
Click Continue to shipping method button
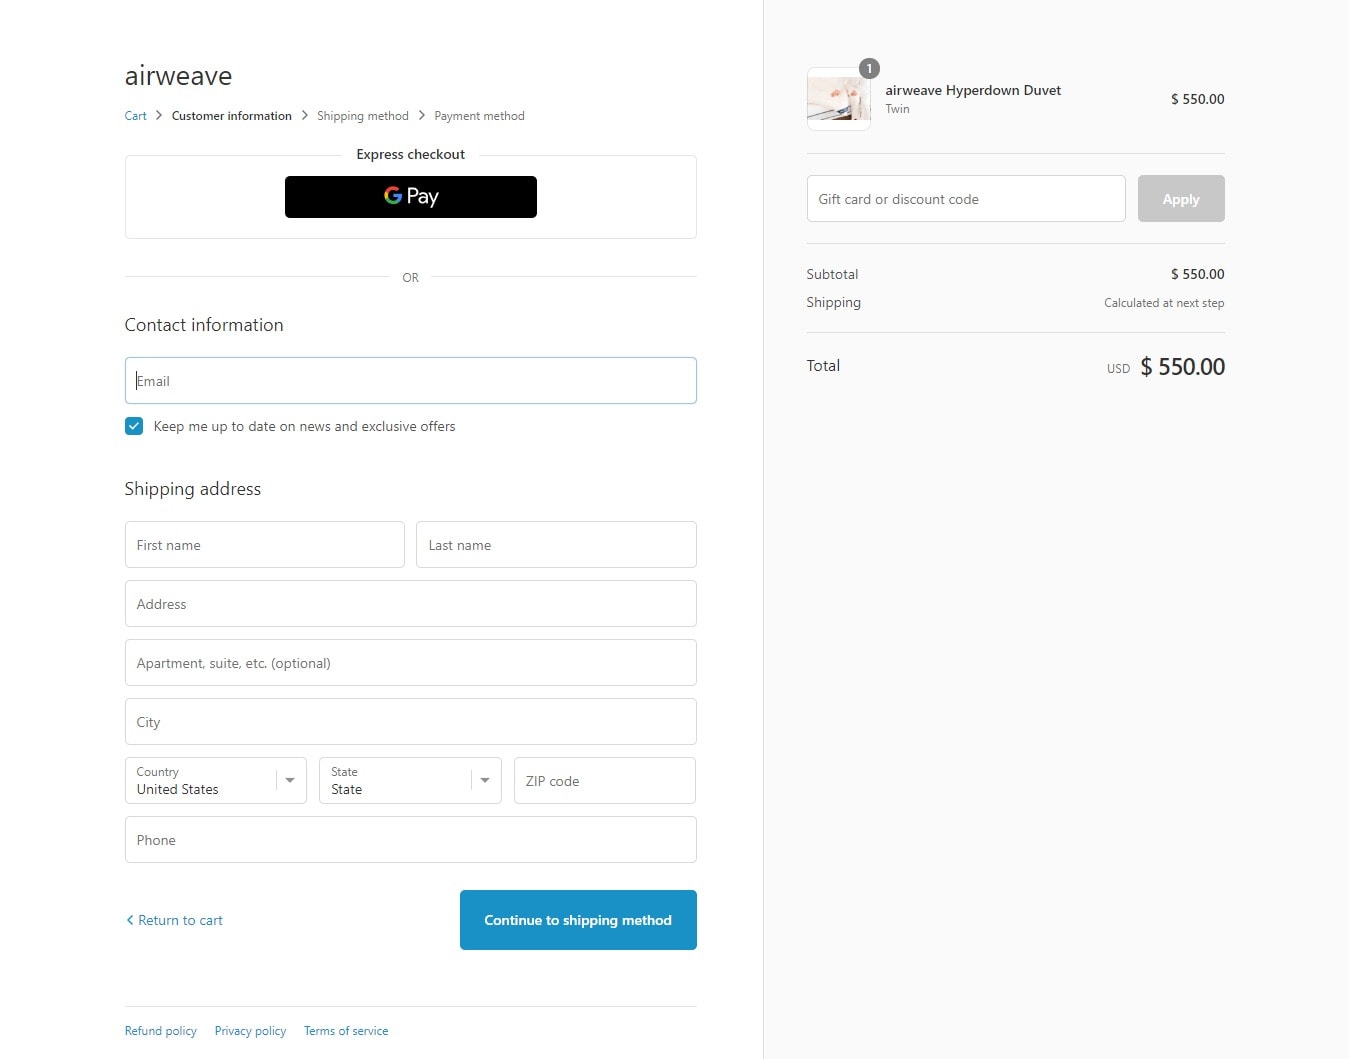click(x=578, y=920)
